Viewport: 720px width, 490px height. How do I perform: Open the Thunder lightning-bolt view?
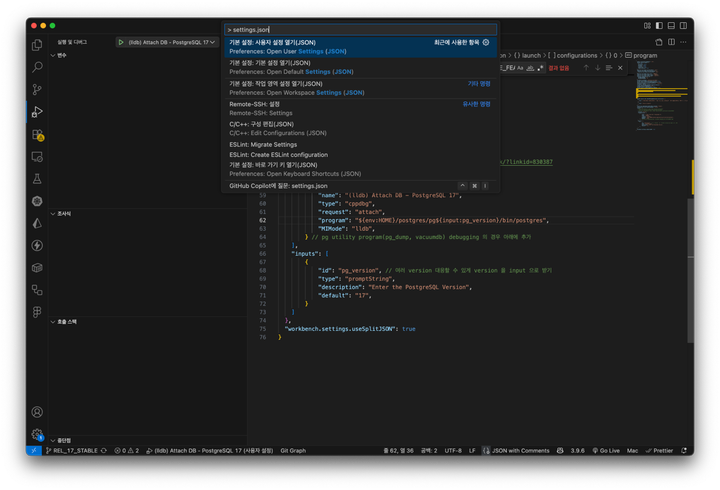coord(37,246)
